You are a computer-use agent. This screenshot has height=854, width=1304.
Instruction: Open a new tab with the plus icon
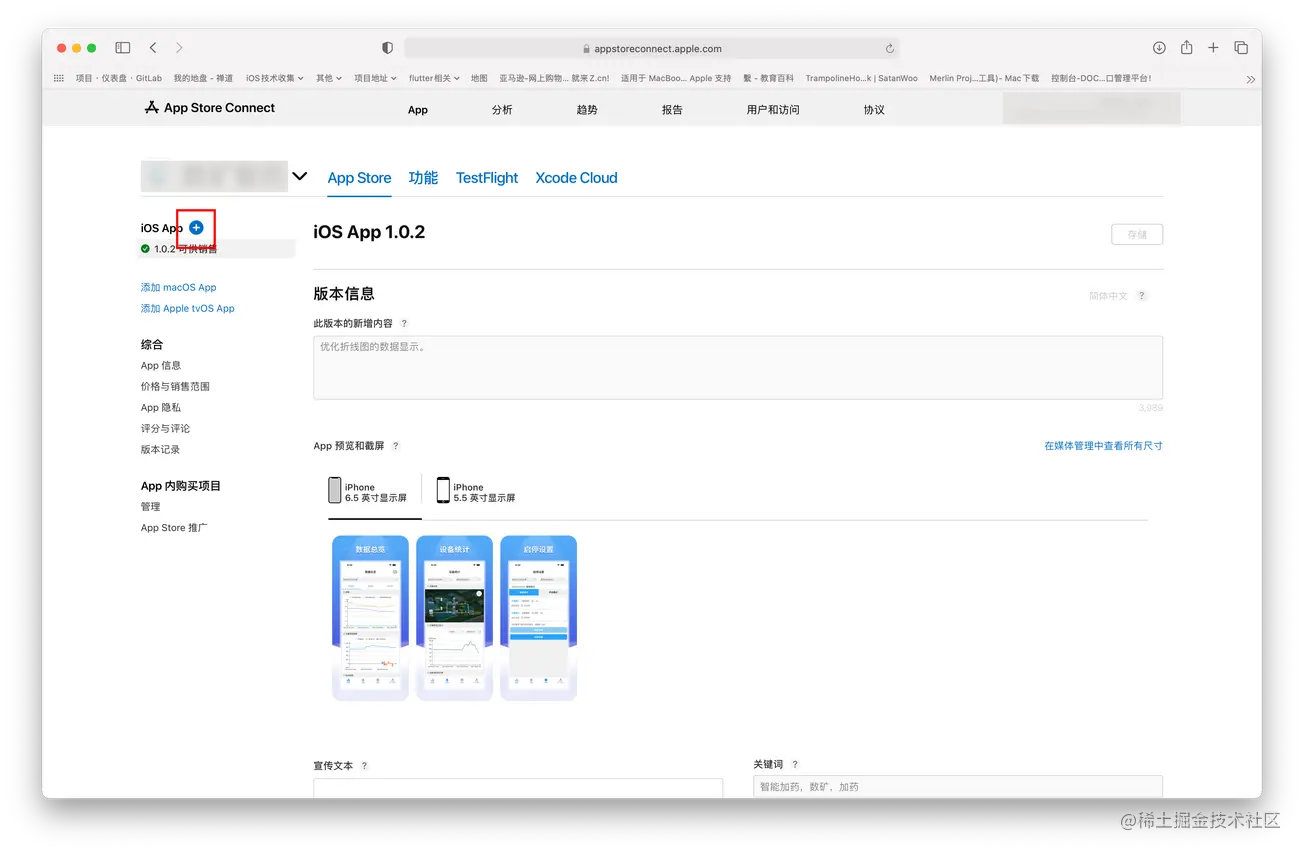point(1213,47)
